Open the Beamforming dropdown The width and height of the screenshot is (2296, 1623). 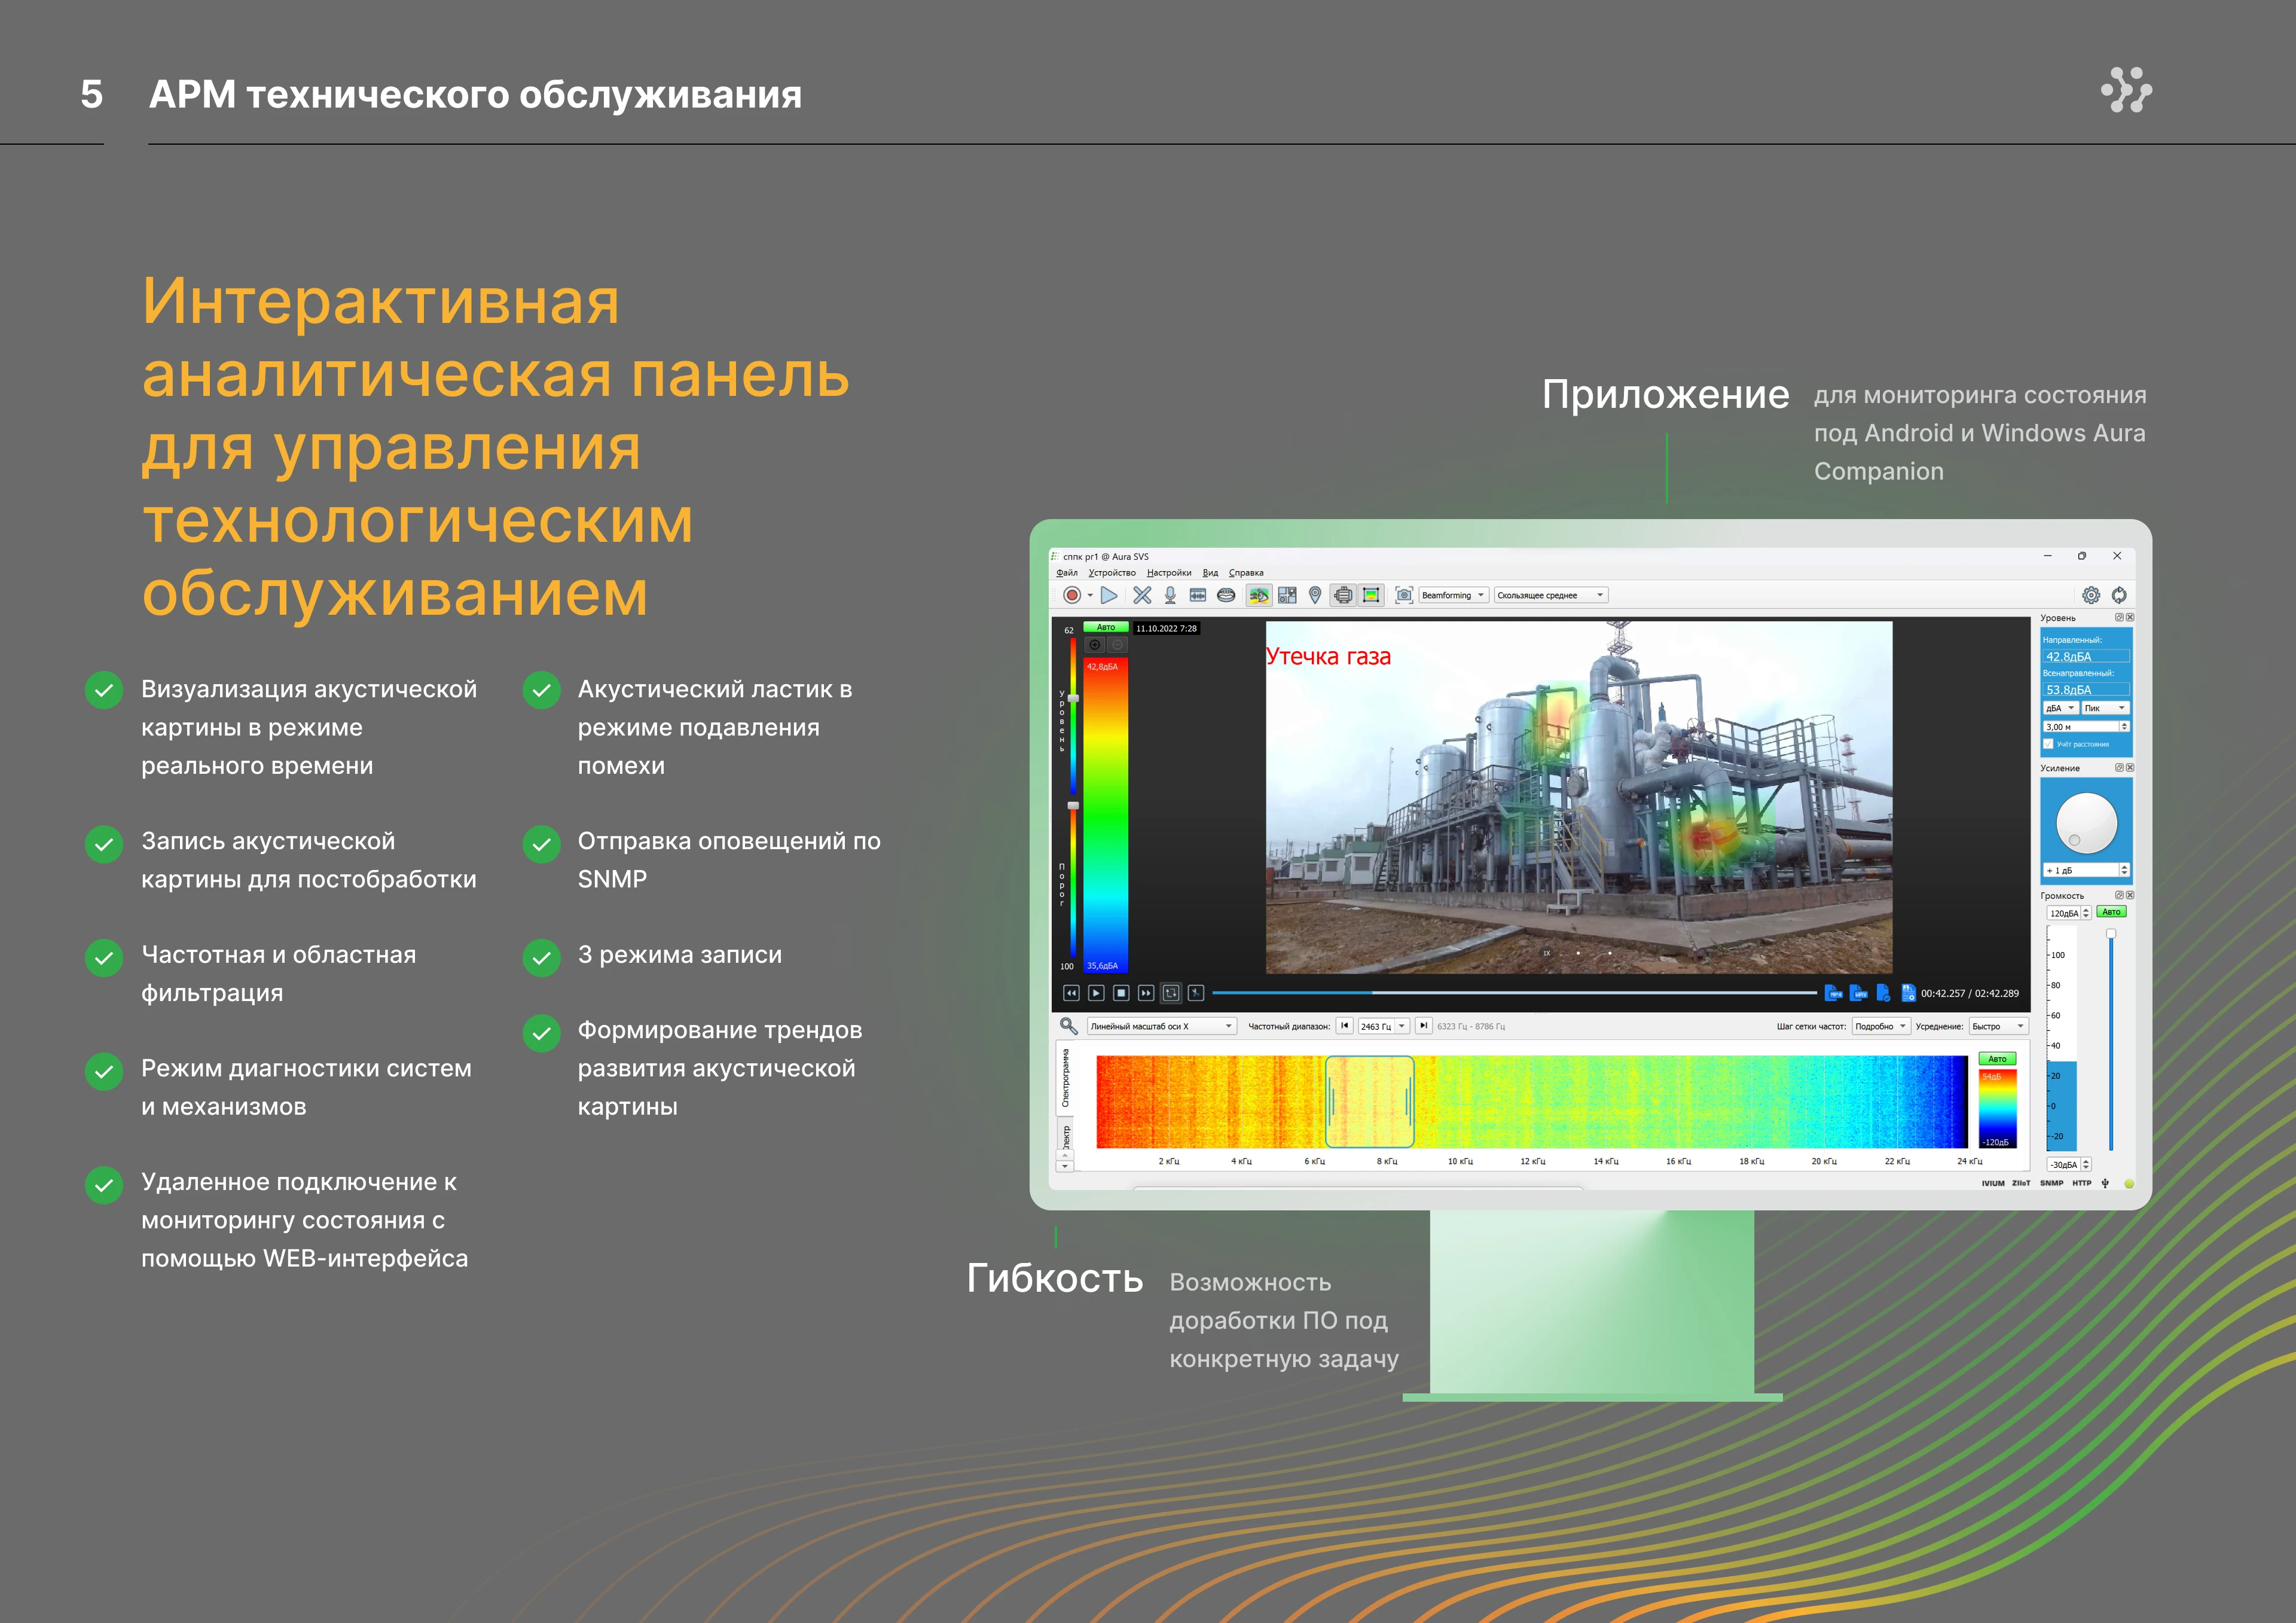[1453, 595]
